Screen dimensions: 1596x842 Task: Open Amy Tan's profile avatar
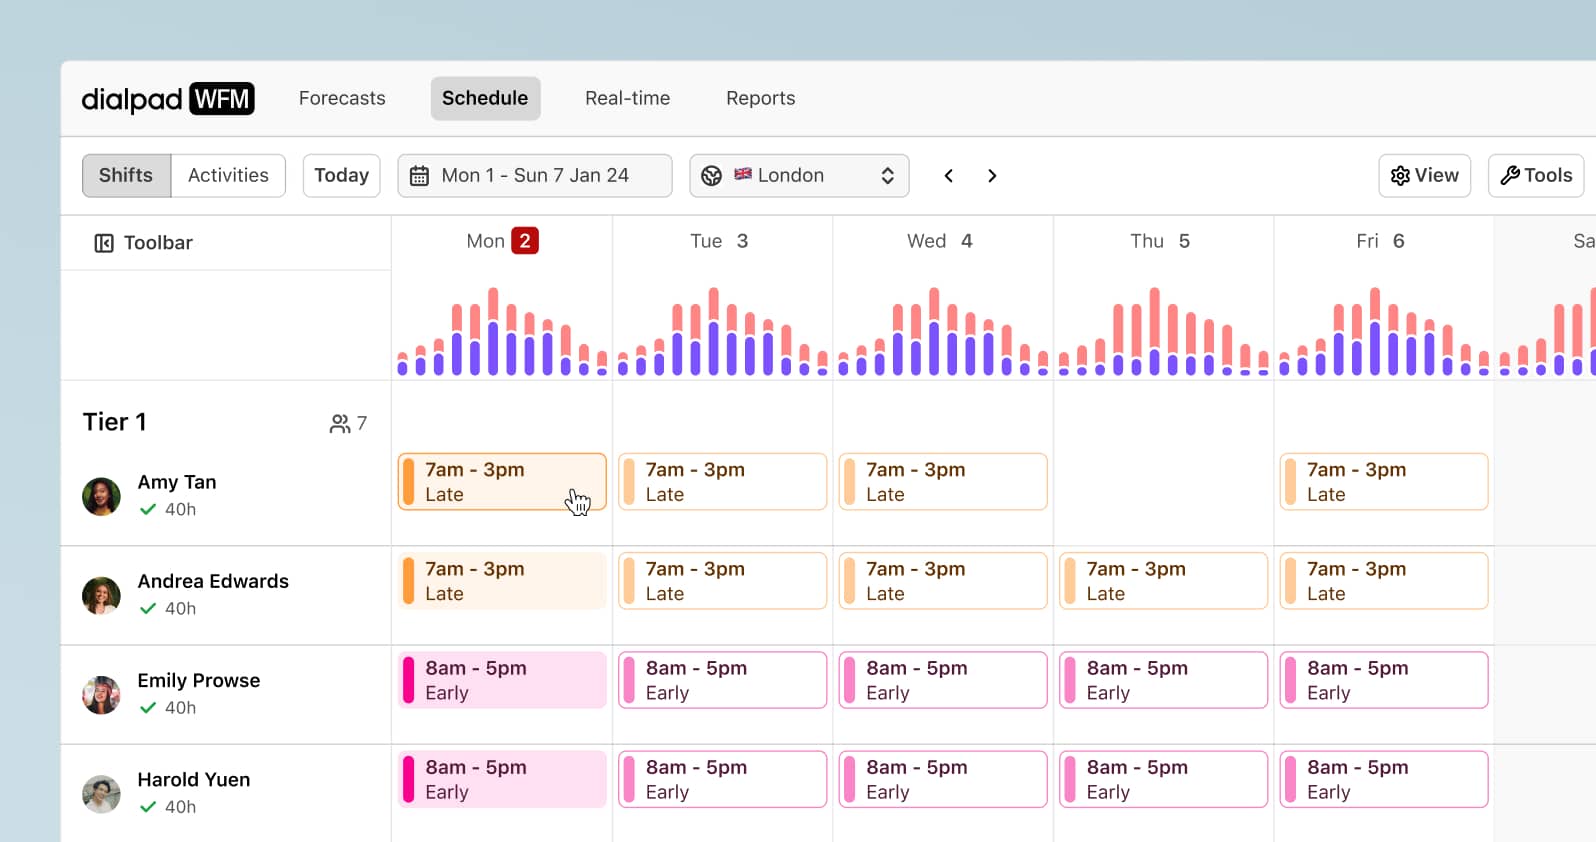tap(101, 496)
